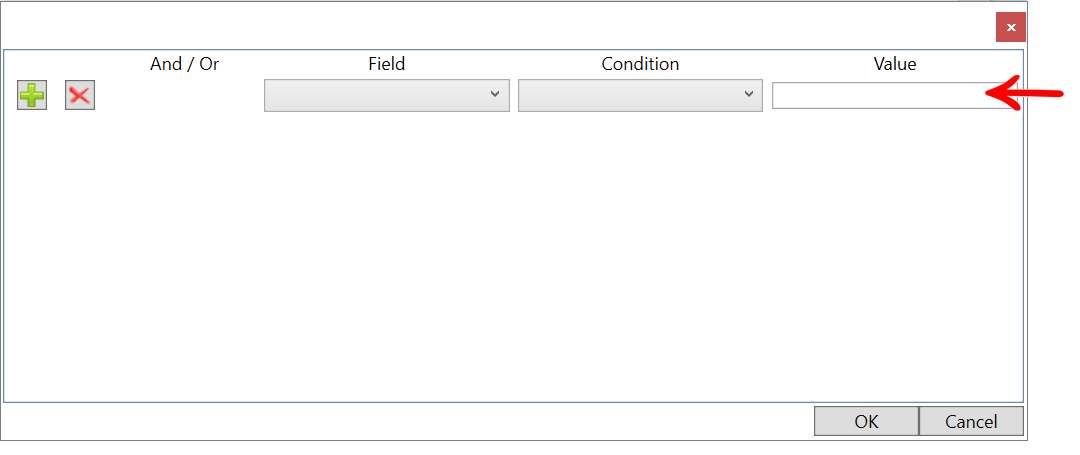The image size is (1080, 455).
Task: Focus the Value text input box
Action: [895, 95]
